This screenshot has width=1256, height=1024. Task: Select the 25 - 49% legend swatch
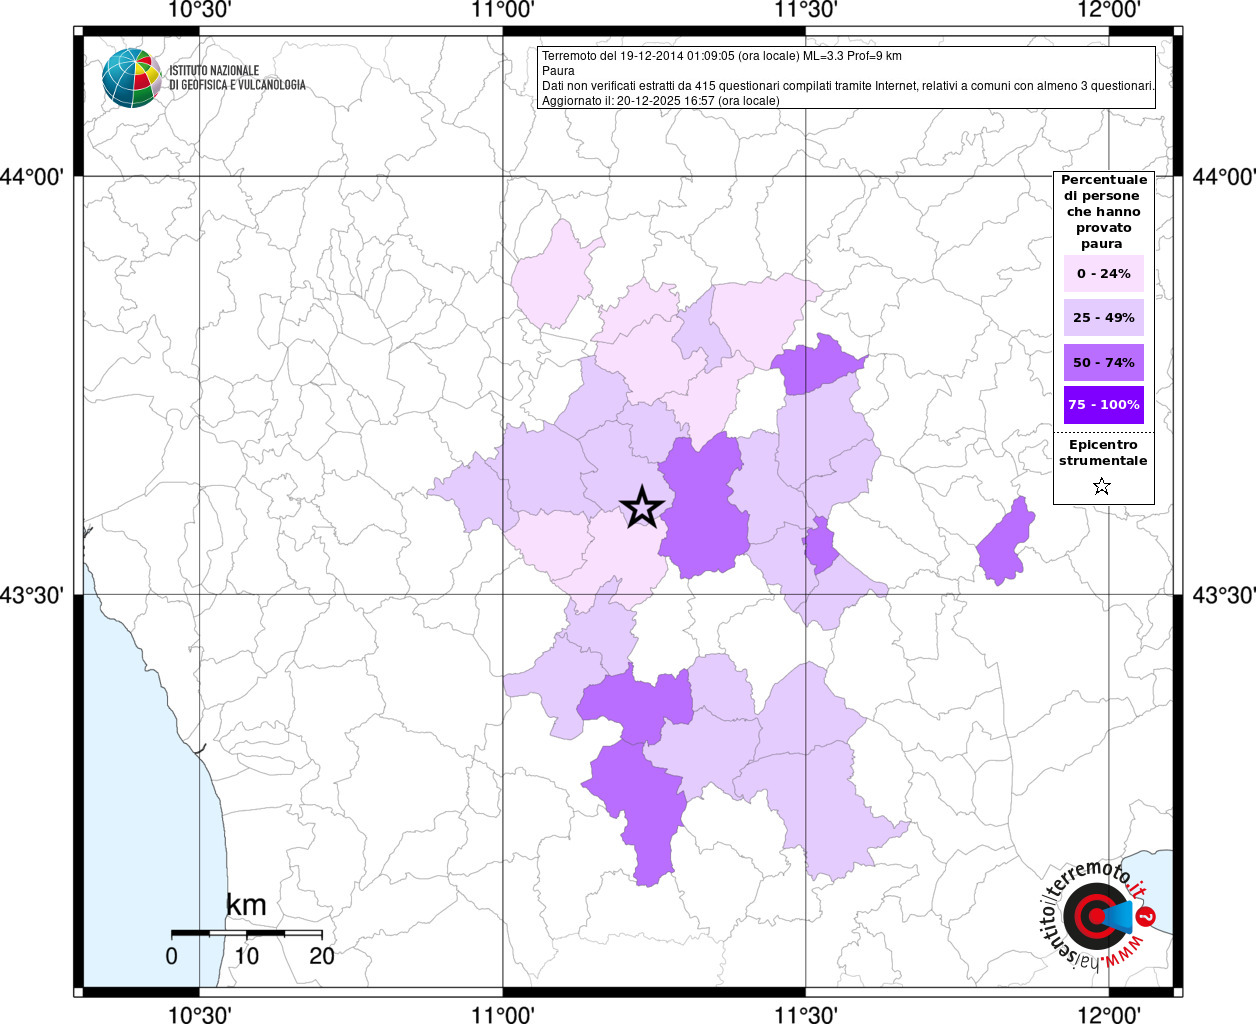(1104, 317)
